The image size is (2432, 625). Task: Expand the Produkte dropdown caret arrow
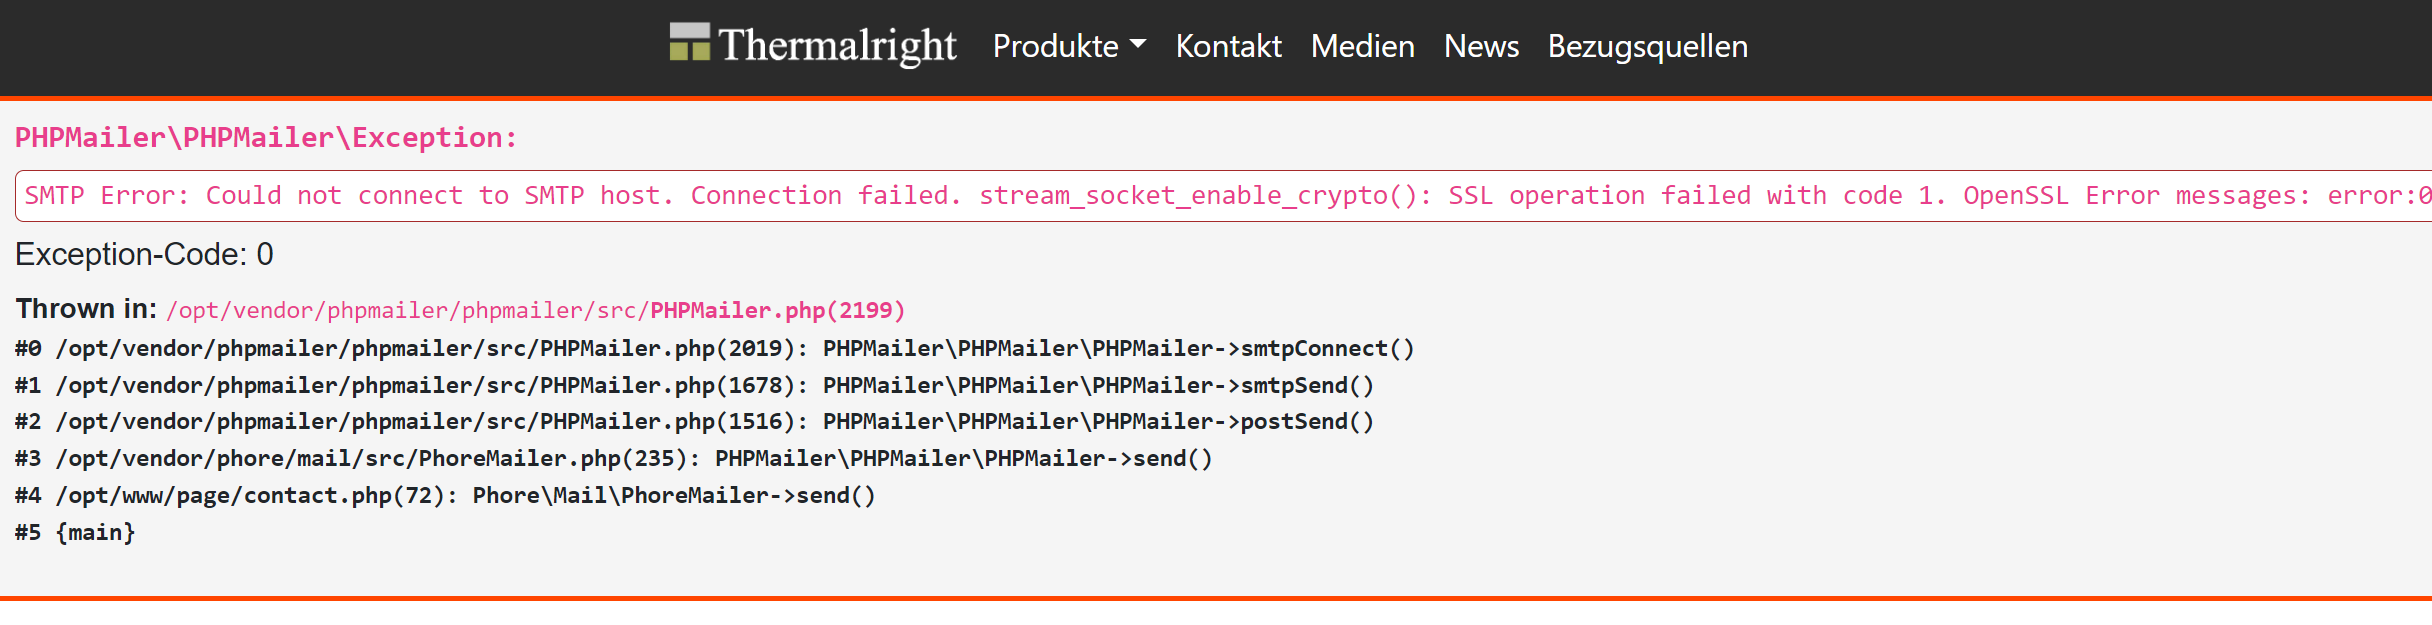coord(1137,45)
